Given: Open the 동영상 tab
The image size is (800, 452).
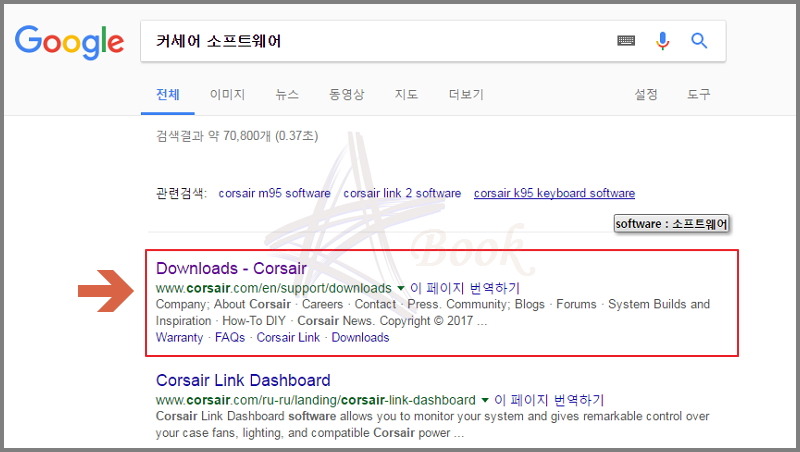Looking at the screenshot, I should point(346,94).
